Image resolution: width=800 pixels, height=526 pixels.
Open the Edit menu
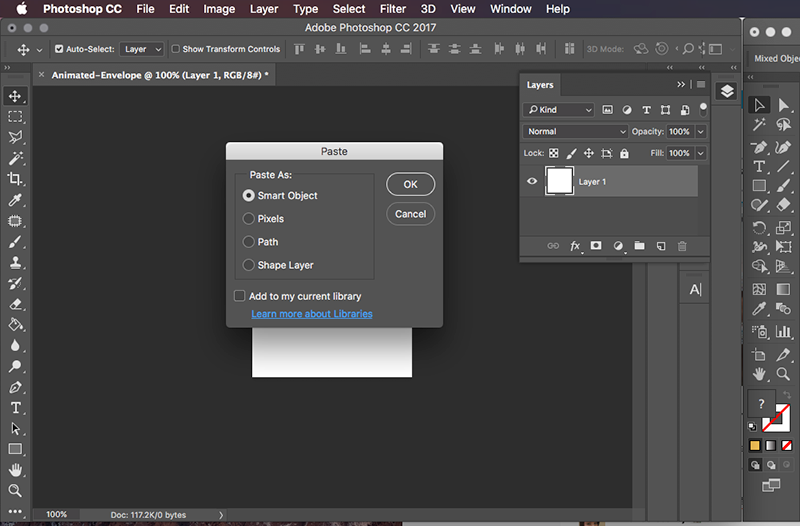pyautogui.click(x=179, y=9)
